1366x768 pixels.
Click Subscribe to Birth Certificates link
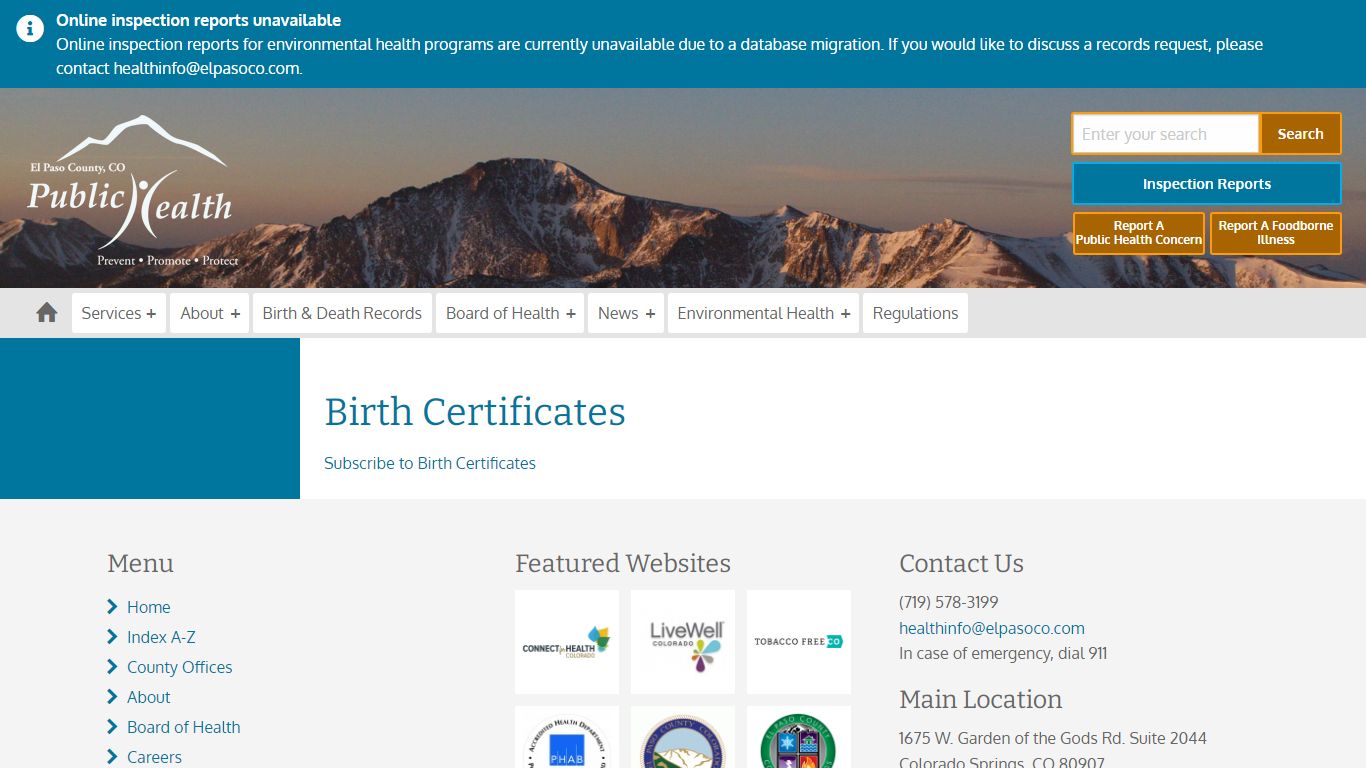point(430,463)
